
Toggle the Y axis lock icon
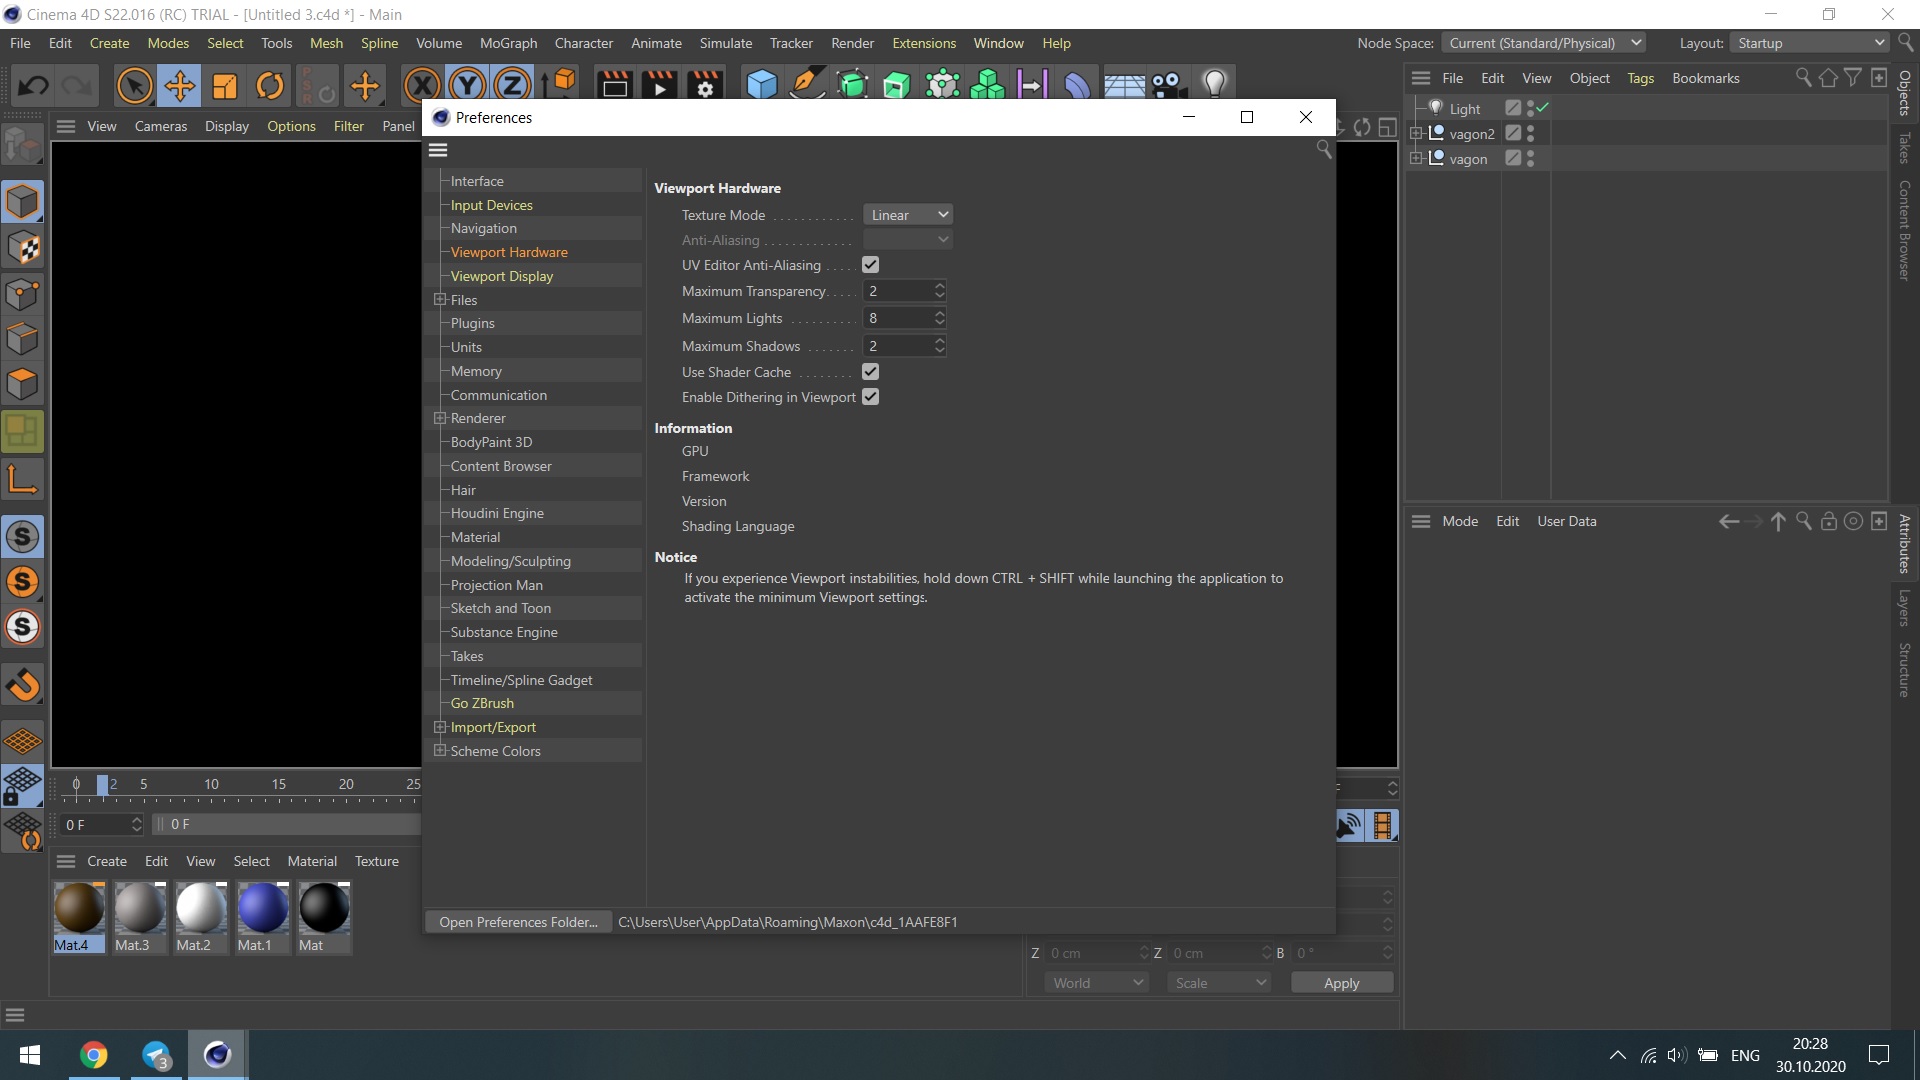pyautogui.click(x=467, y=86)
